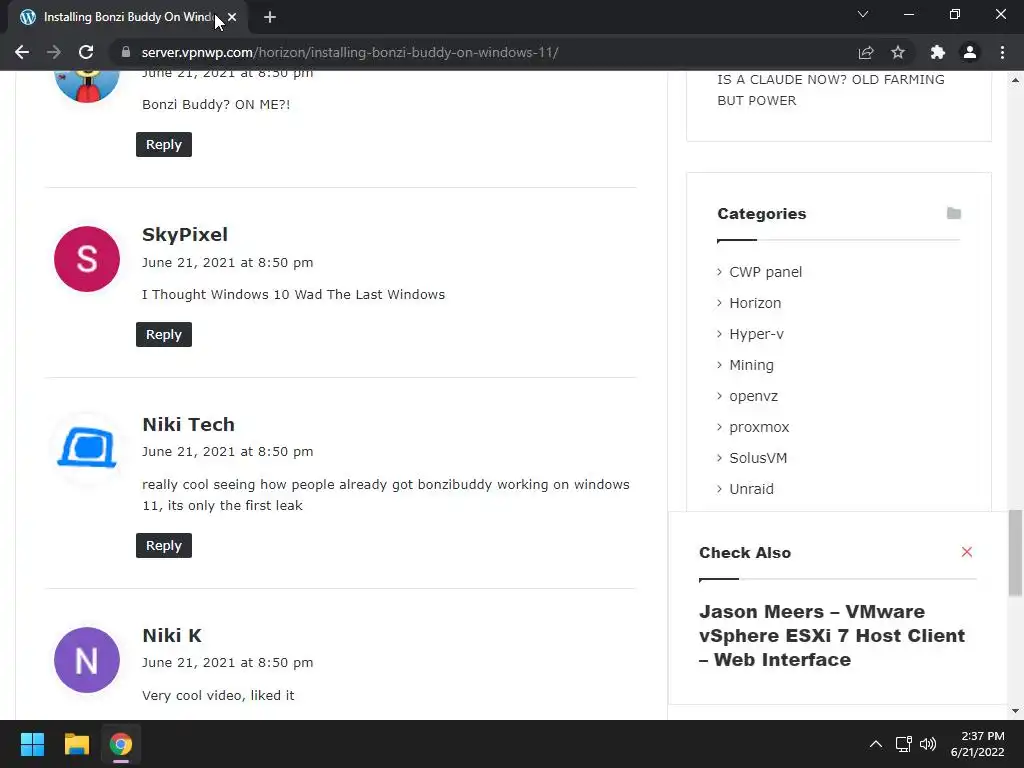1024x768 pixels.
Task: Click SkyPixel's comment date June 21, 2021
Action: 228,263
